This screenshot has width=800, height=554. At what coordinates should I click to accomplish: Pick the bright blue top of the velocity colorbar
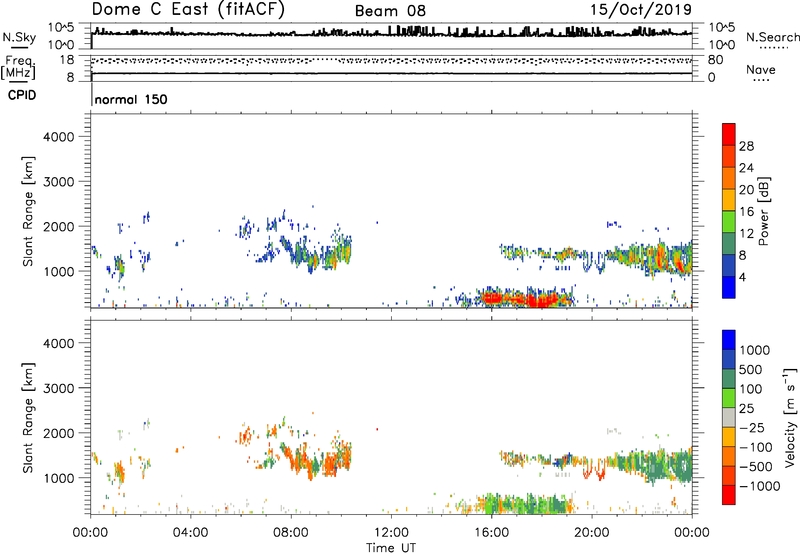729,340
